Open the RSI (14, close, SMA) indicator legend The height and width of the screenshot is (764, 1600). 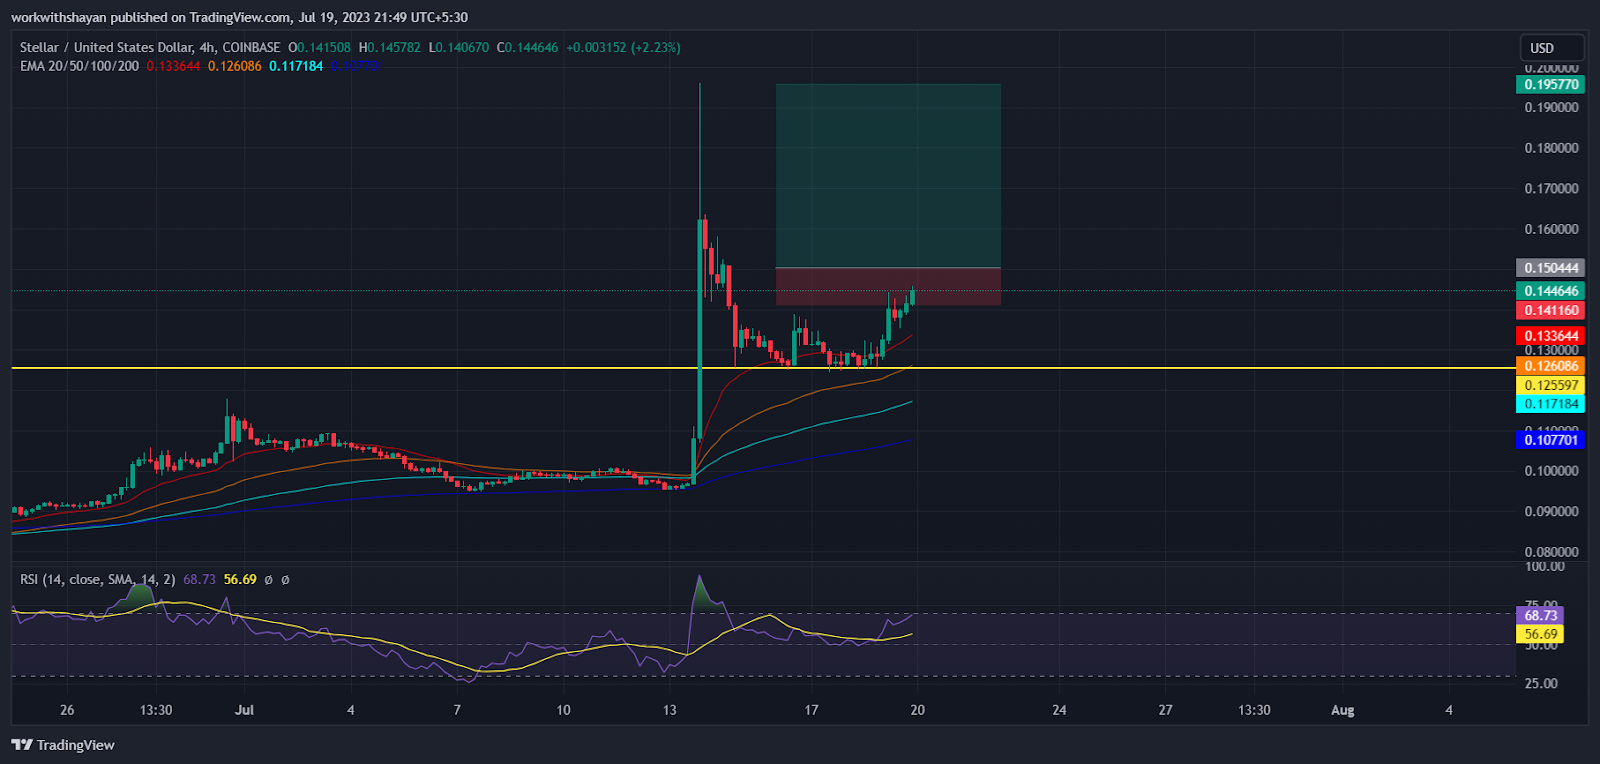tap(98, 579)
